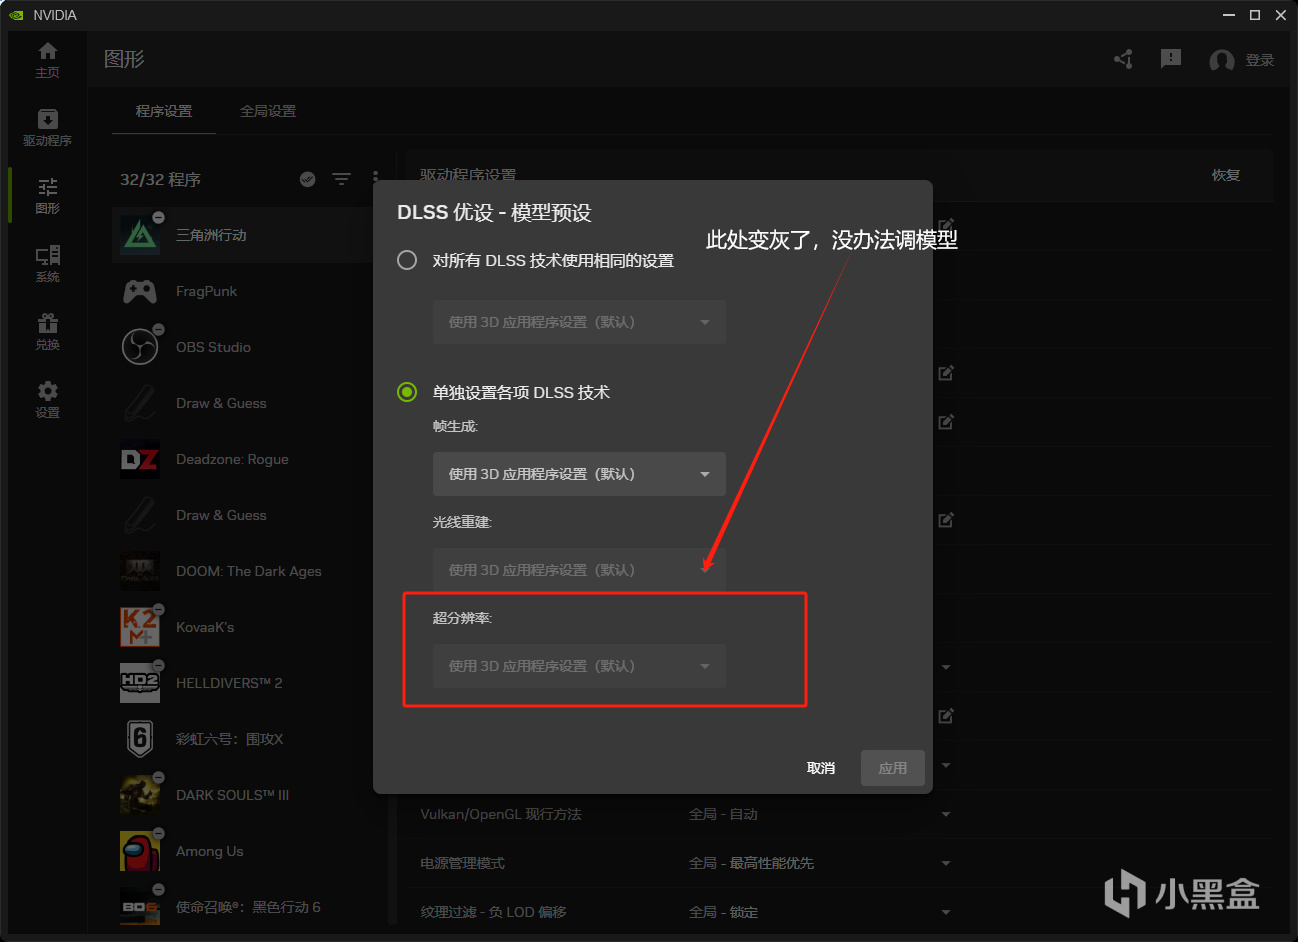Select the Deadzone: Rogue DZ icon
Viewport: 1298px width, 942px height.
click(140, 459)
